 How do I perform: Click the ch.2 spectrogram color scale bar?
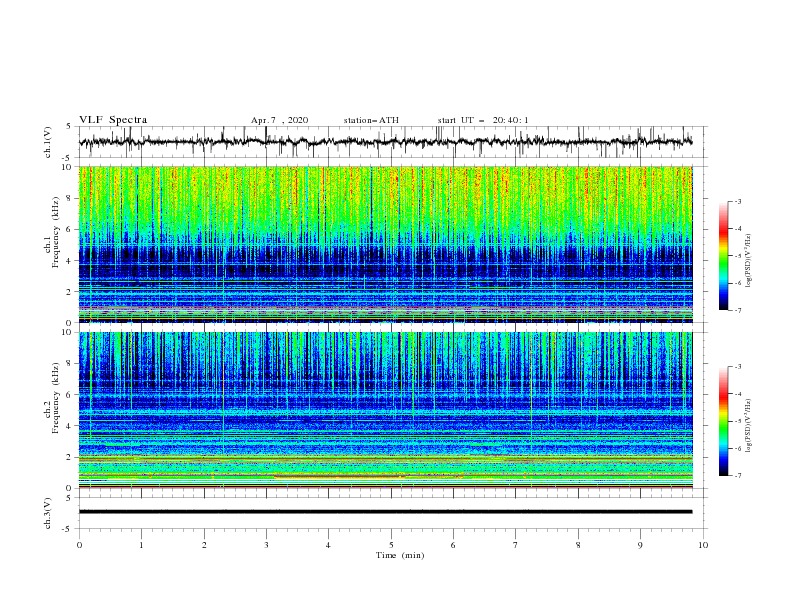pos(723,421)
